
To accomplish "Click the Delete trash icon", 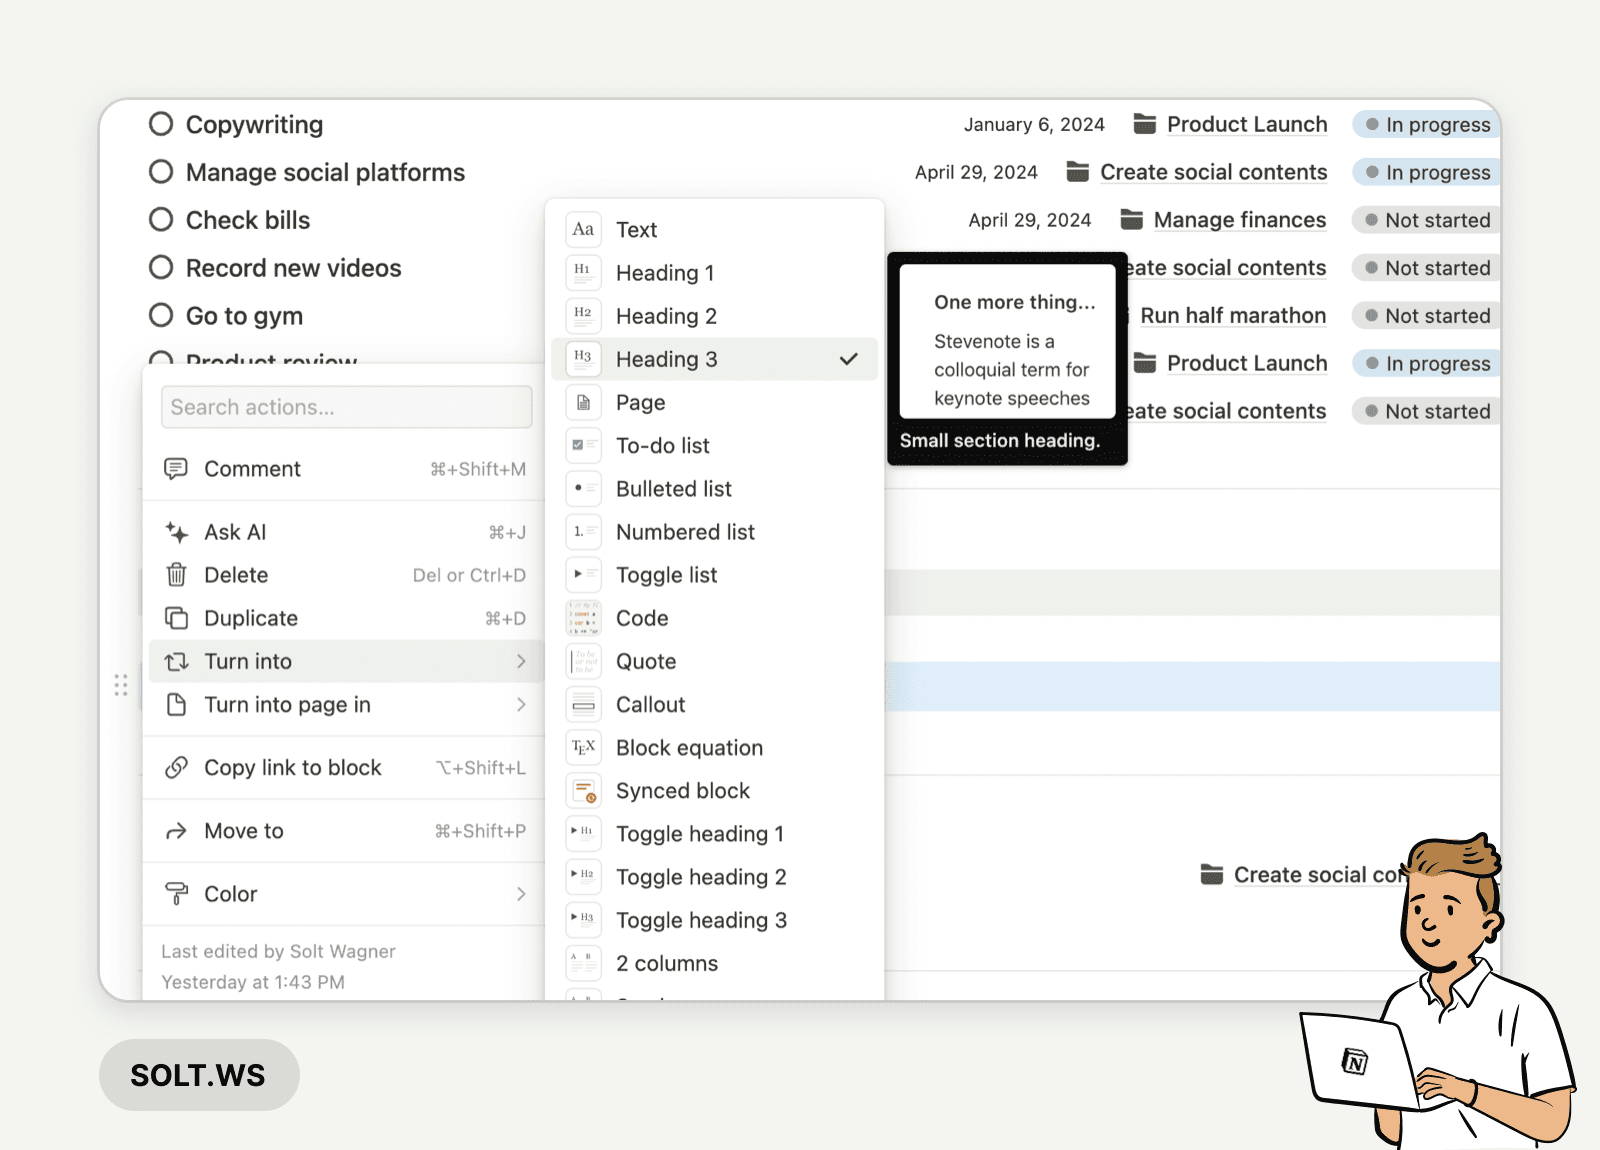I will click(x=176, y=574).
